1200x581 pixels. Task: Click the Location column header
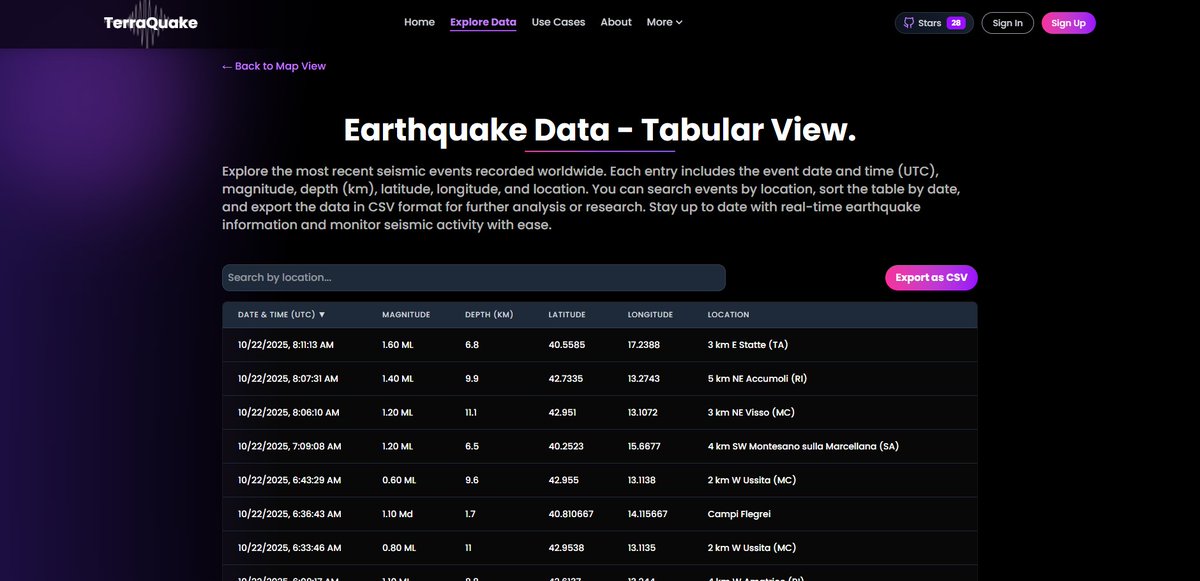click(x=728, y=313)
